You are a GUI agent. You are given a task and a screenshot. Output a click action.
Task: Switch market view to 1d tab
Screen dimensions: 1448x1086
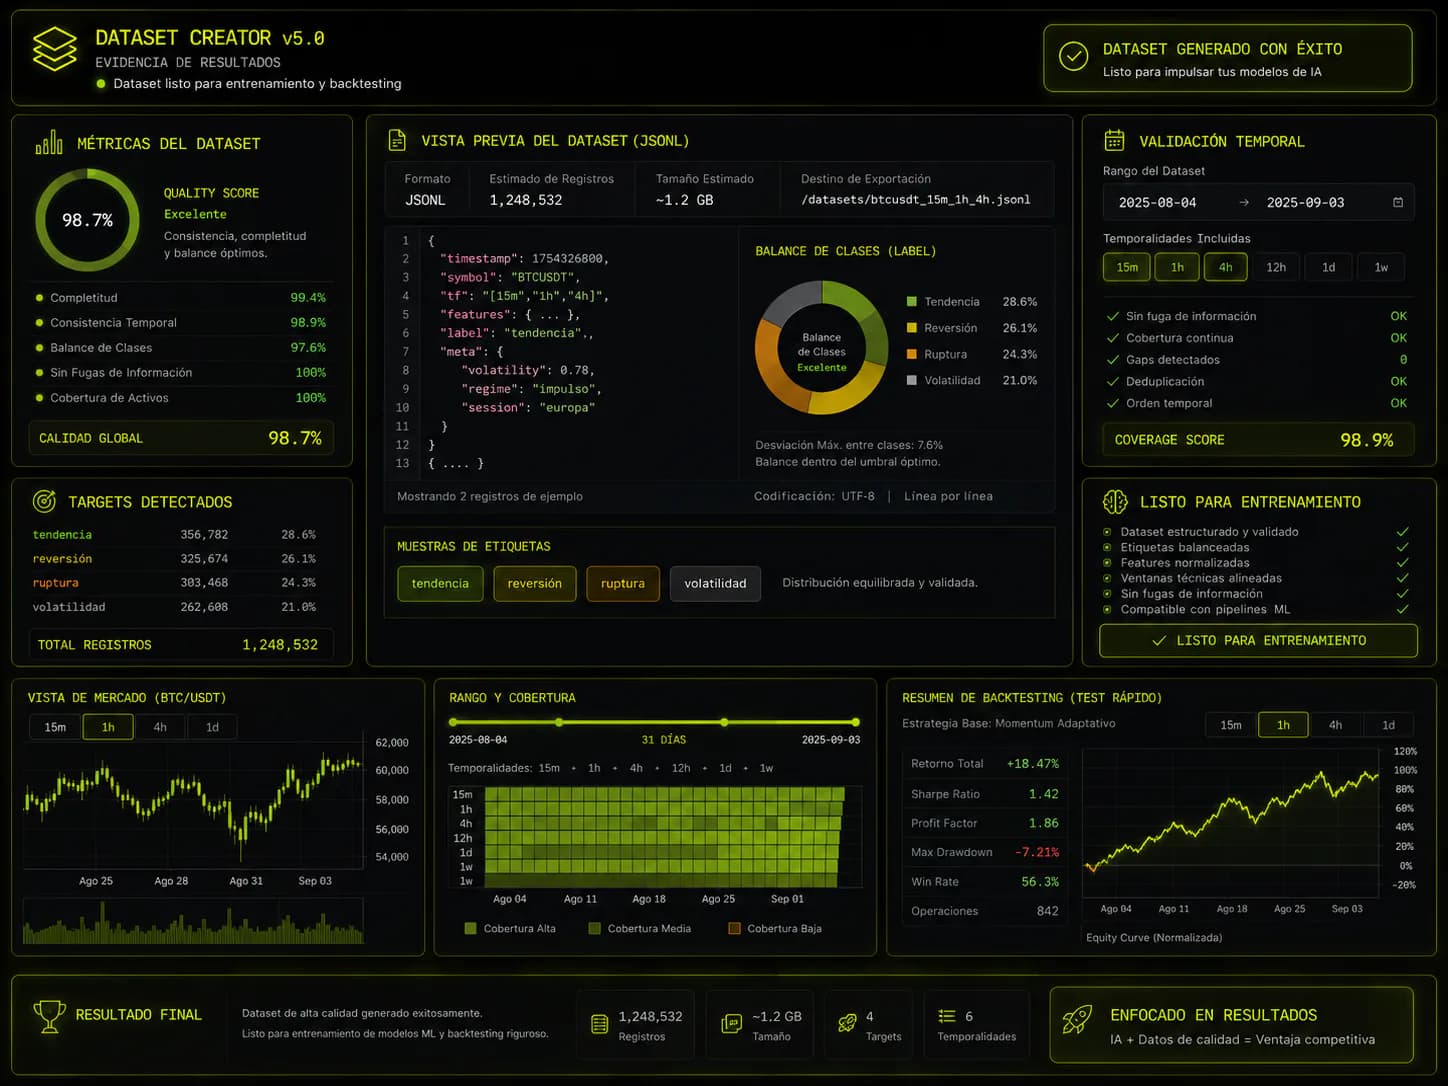click(x=212, y=727)
